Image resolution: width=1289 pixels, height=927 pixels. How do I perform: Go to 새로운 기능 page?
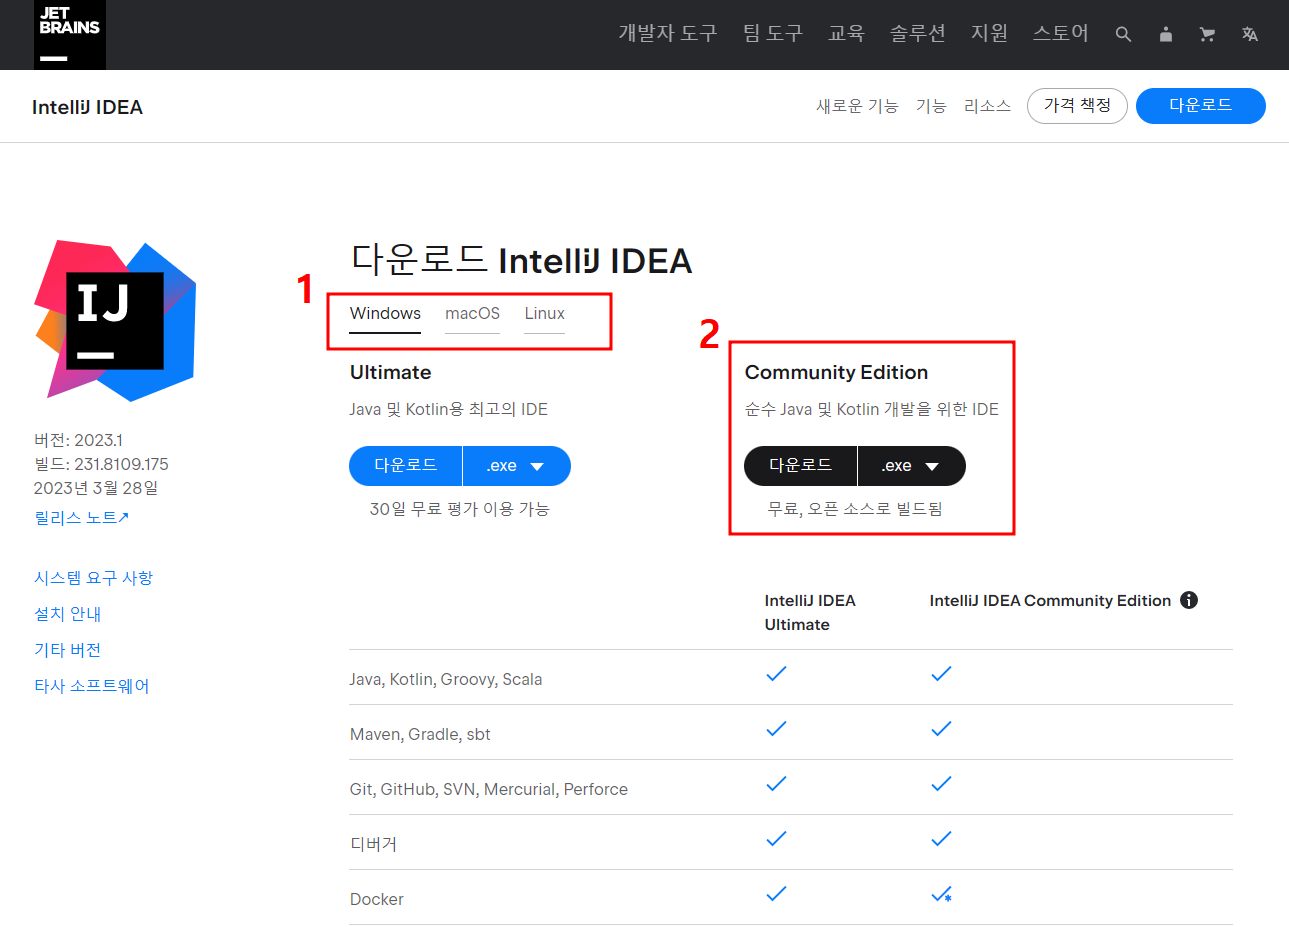pyautogui.click(x=857, y=106)
